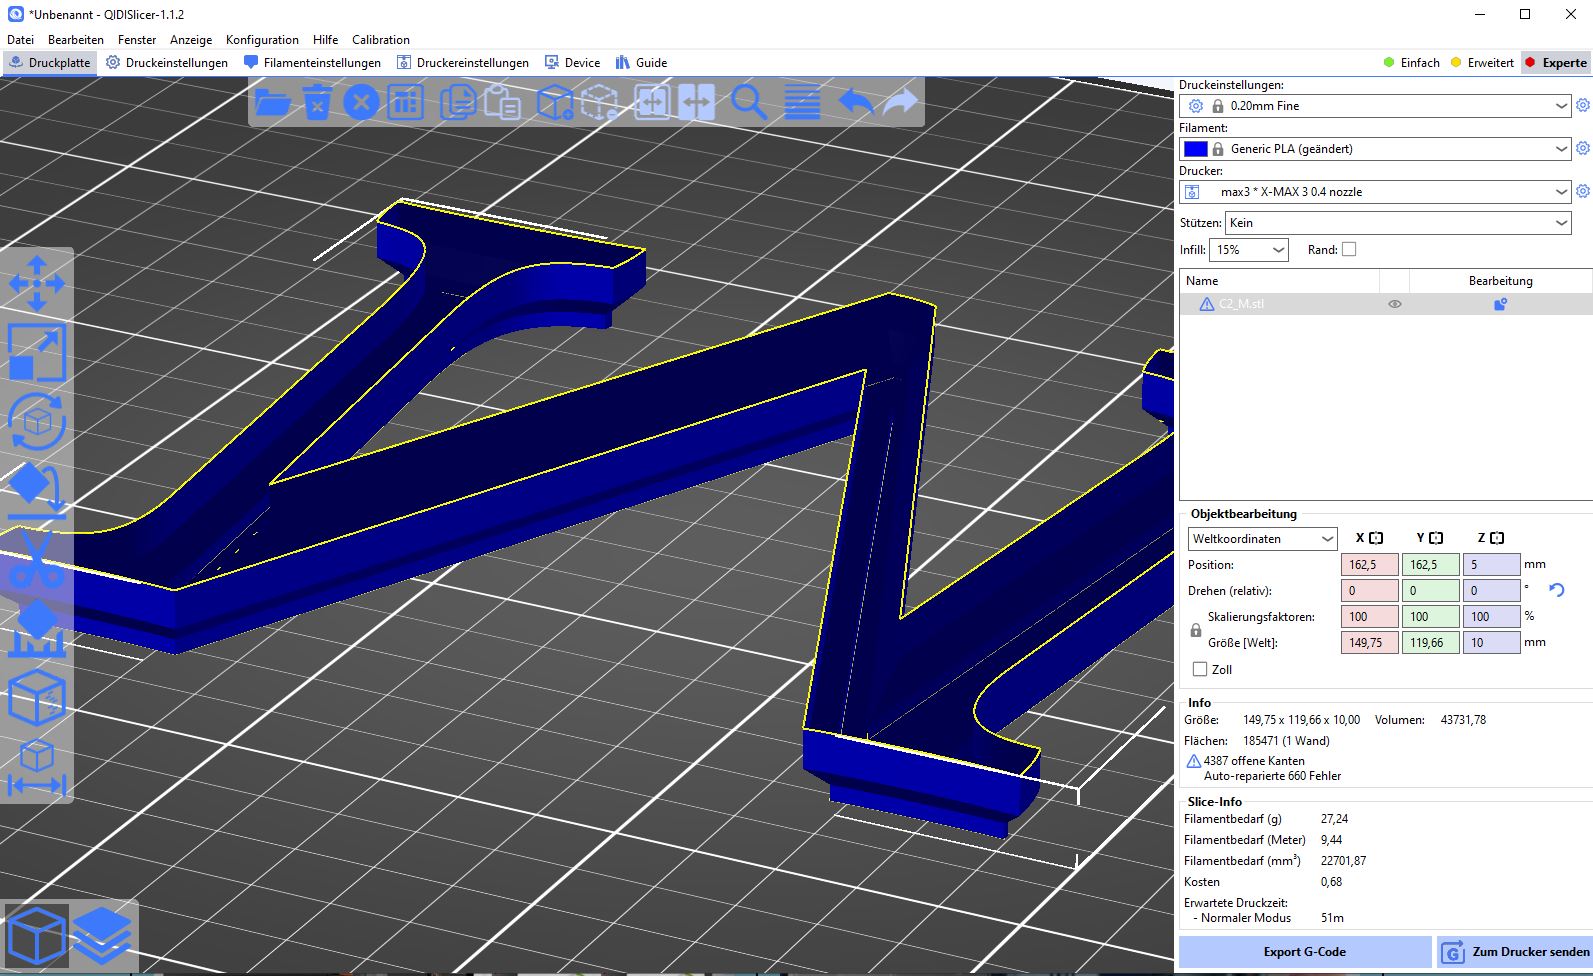1593x976 pixels.
Task: Click the warning triangle on C2_M.stl
Action: (1207, 304)
